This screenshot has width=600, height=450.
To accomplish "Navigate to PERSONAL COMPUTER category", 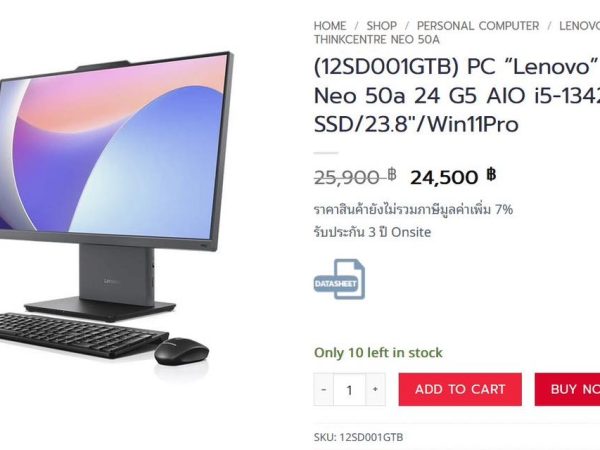I will 478,26.
